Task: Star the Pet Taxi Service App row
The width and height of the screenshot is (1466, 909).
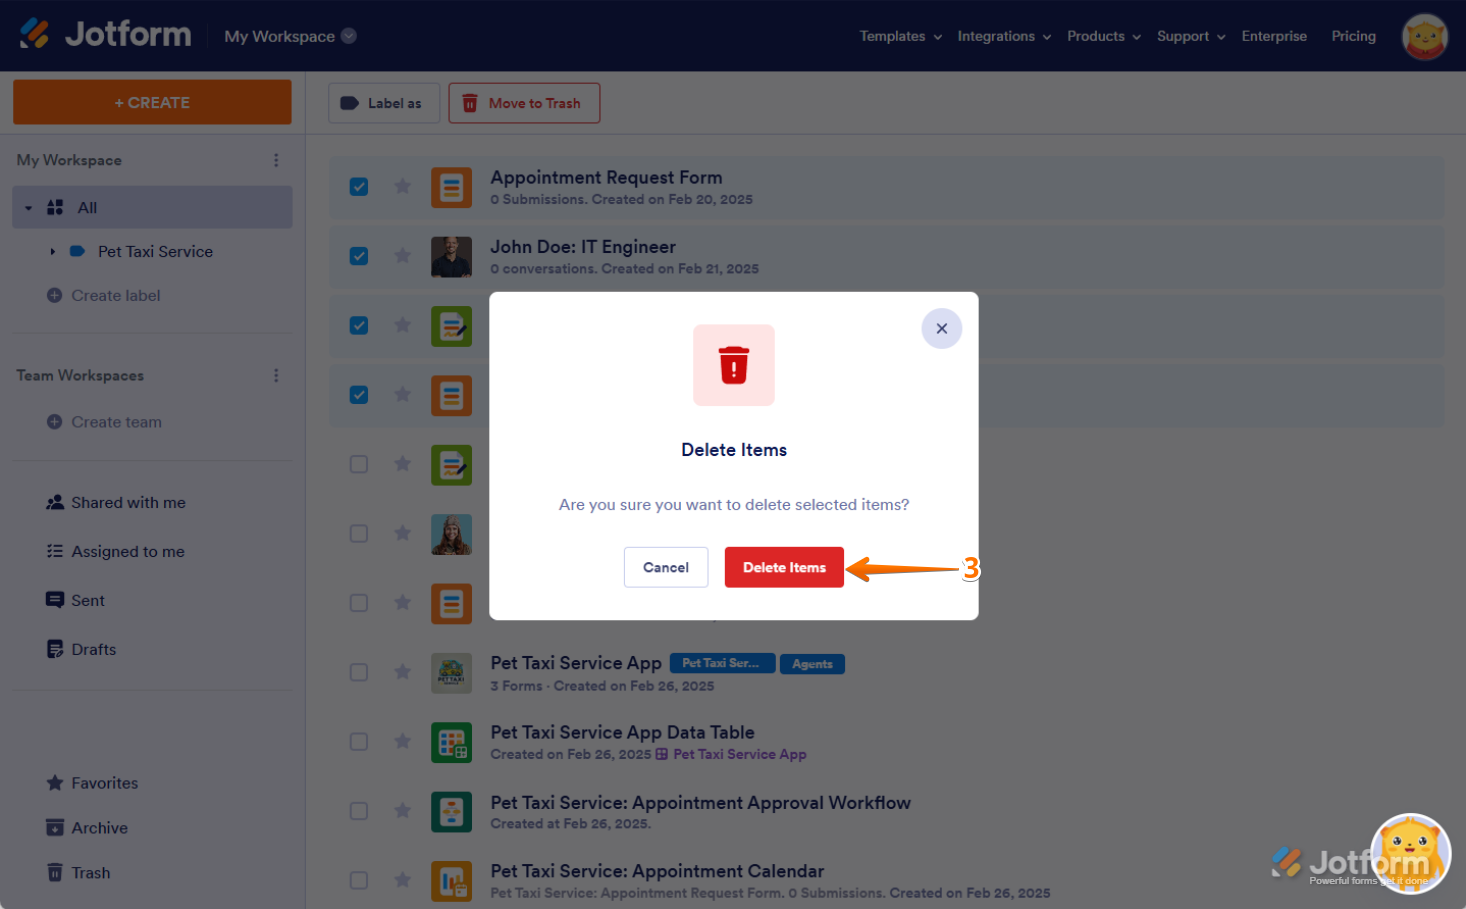Action: pos(402,672)
